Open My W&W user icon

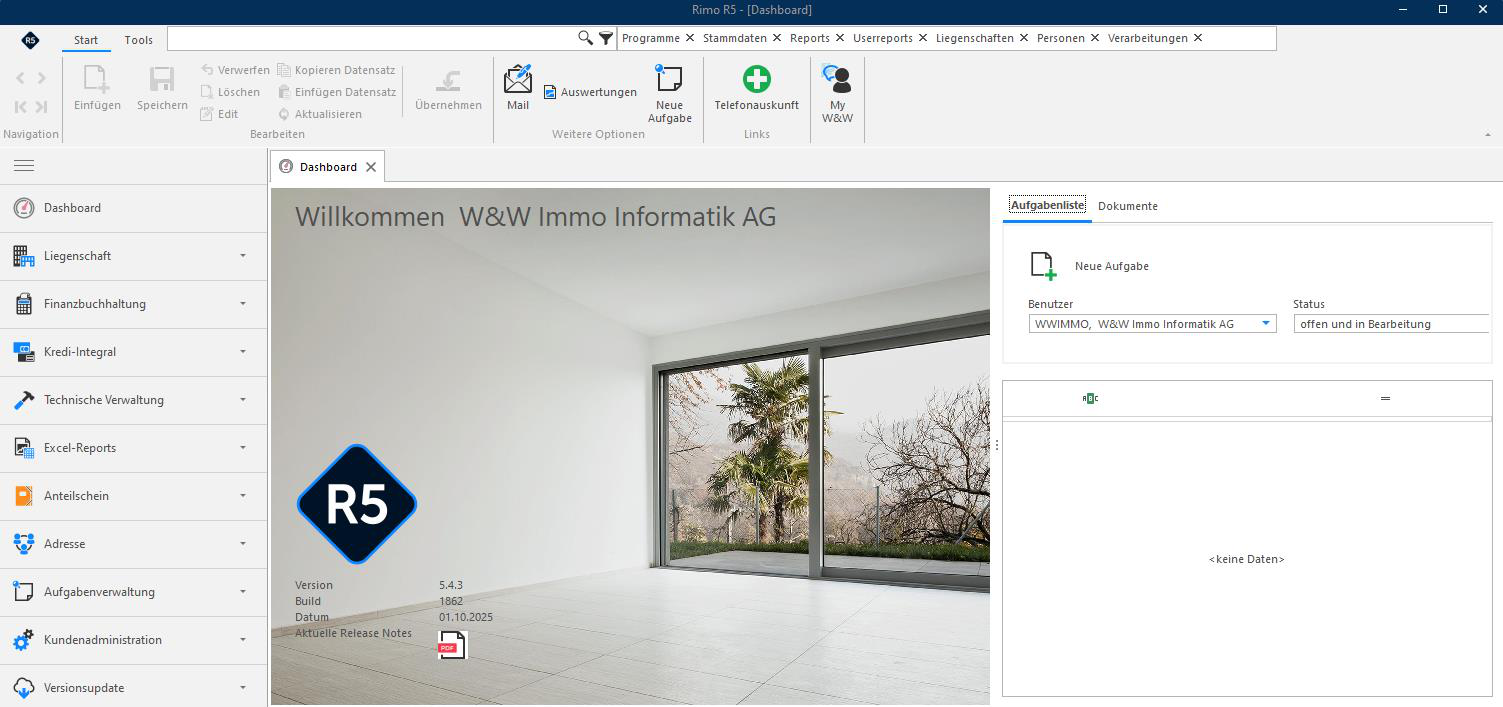point(837,79)
